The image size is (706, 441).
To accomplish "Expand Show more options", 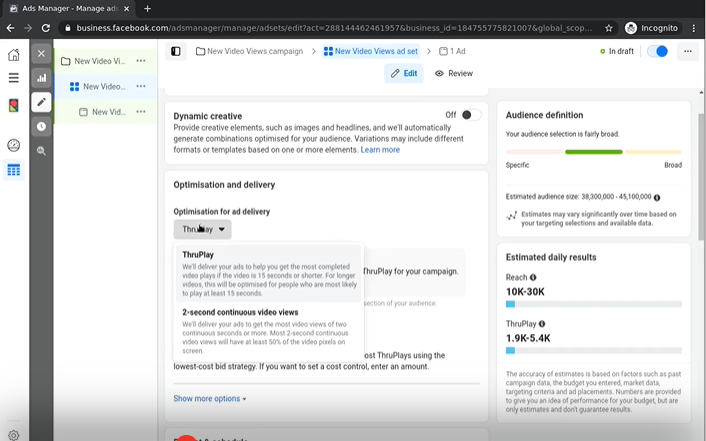I will 210,399.
